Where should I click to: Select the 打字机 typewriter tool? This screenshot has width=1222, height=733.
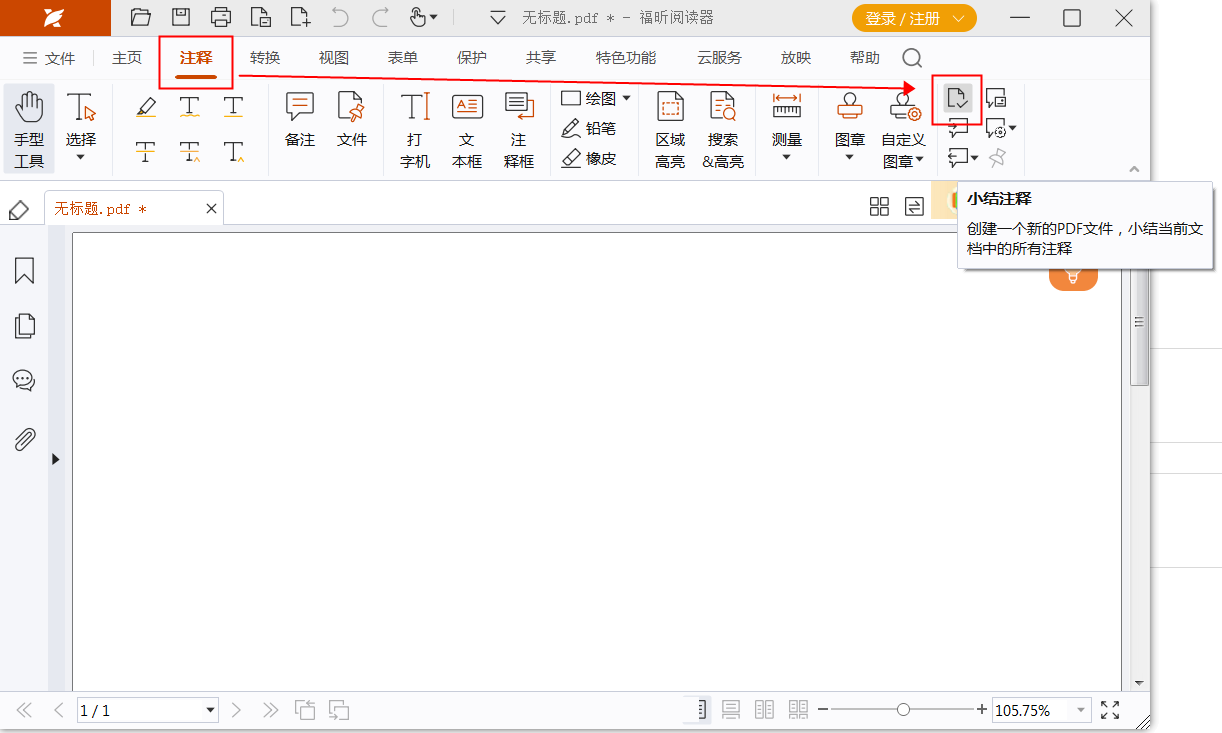[414, 129]
